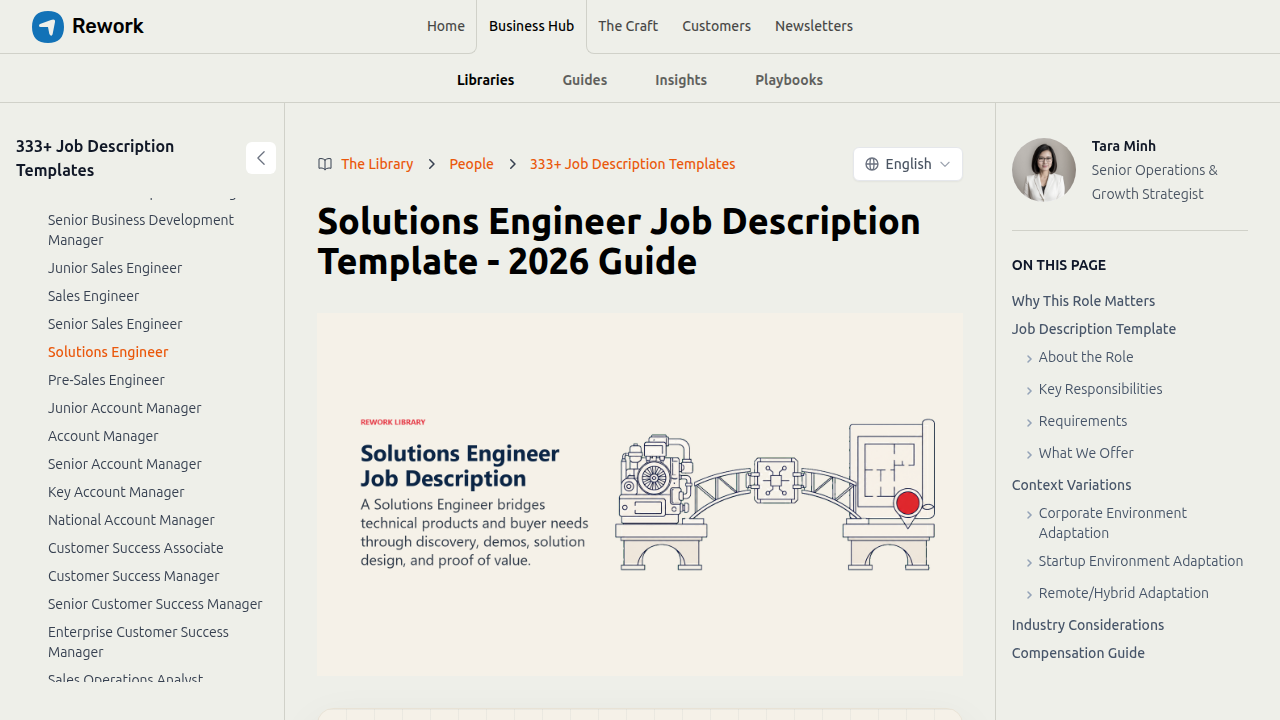Jump to Corporate Environment Adaptation subsection
Screen dimensions: 1280x720
tap(1113, 523)
